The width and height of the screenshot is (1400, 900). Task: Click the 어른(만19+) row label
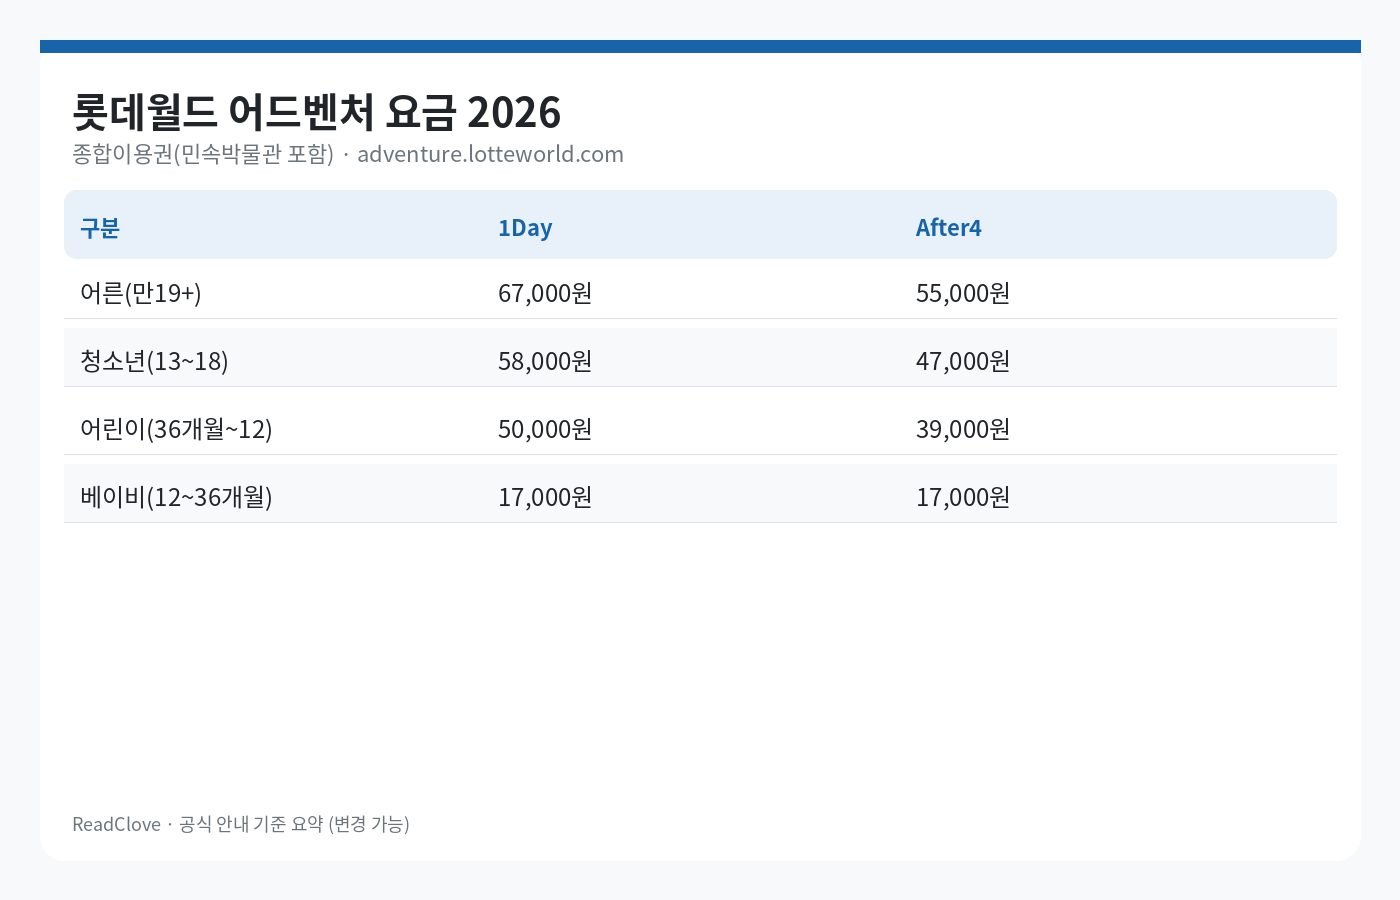(x=141, y=293)
